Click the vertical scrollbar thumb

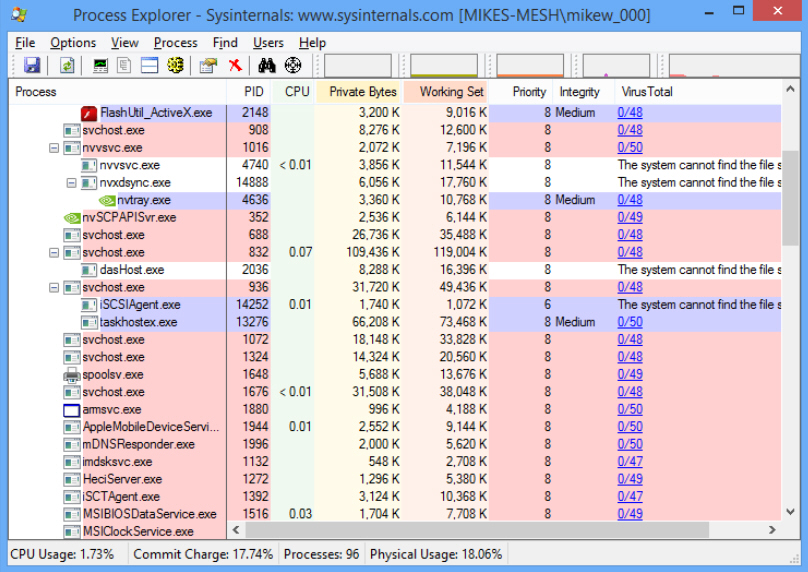pyautogui.click(x=790, y=198)
